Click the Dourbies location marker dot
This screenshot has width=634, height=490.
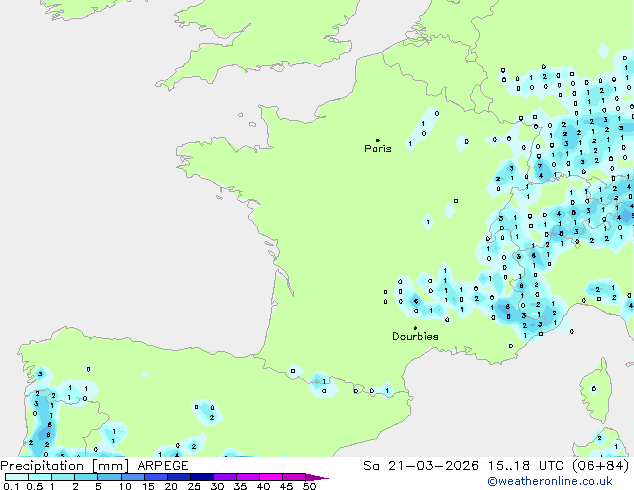(415, 328)
